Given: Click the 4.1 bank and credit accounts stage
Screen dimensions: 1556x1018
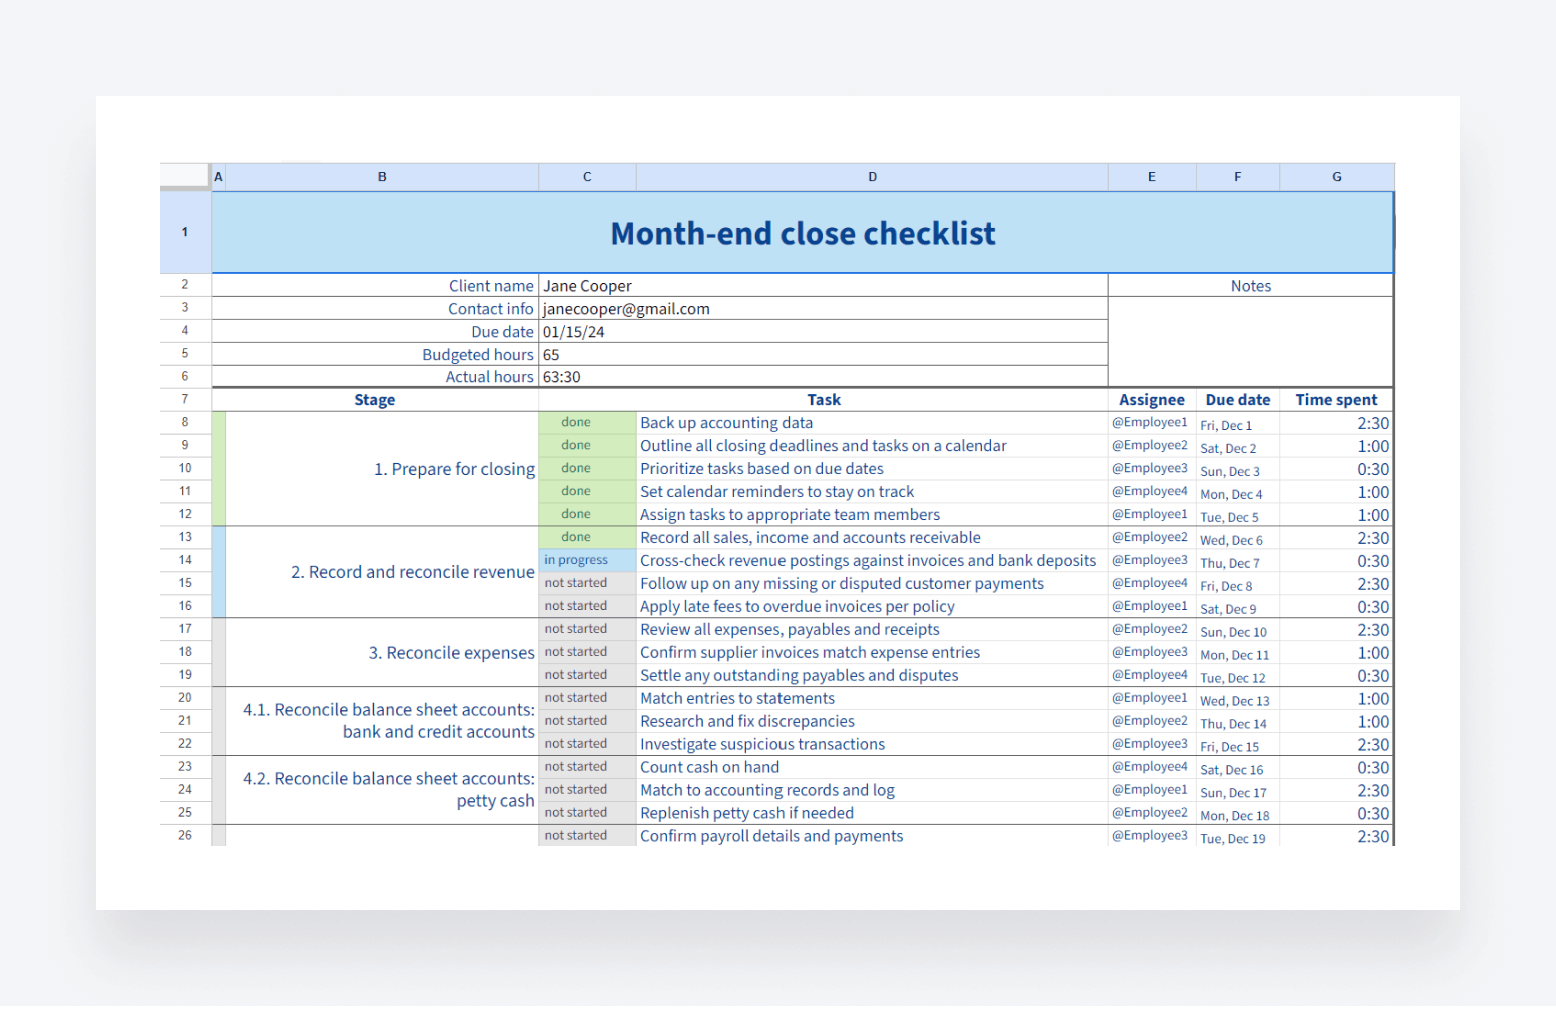Looking at the screenshot, I should coord(382,721).
